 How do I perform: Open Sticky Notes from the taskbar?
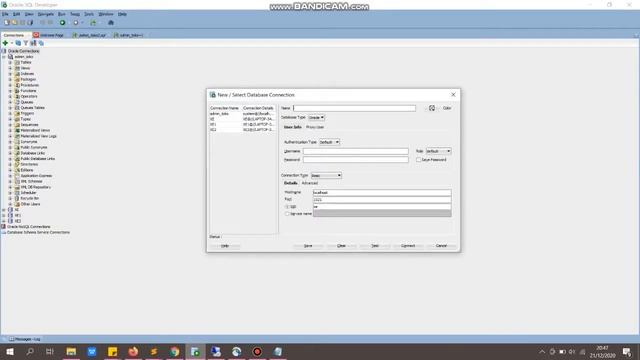coord(113,351)
